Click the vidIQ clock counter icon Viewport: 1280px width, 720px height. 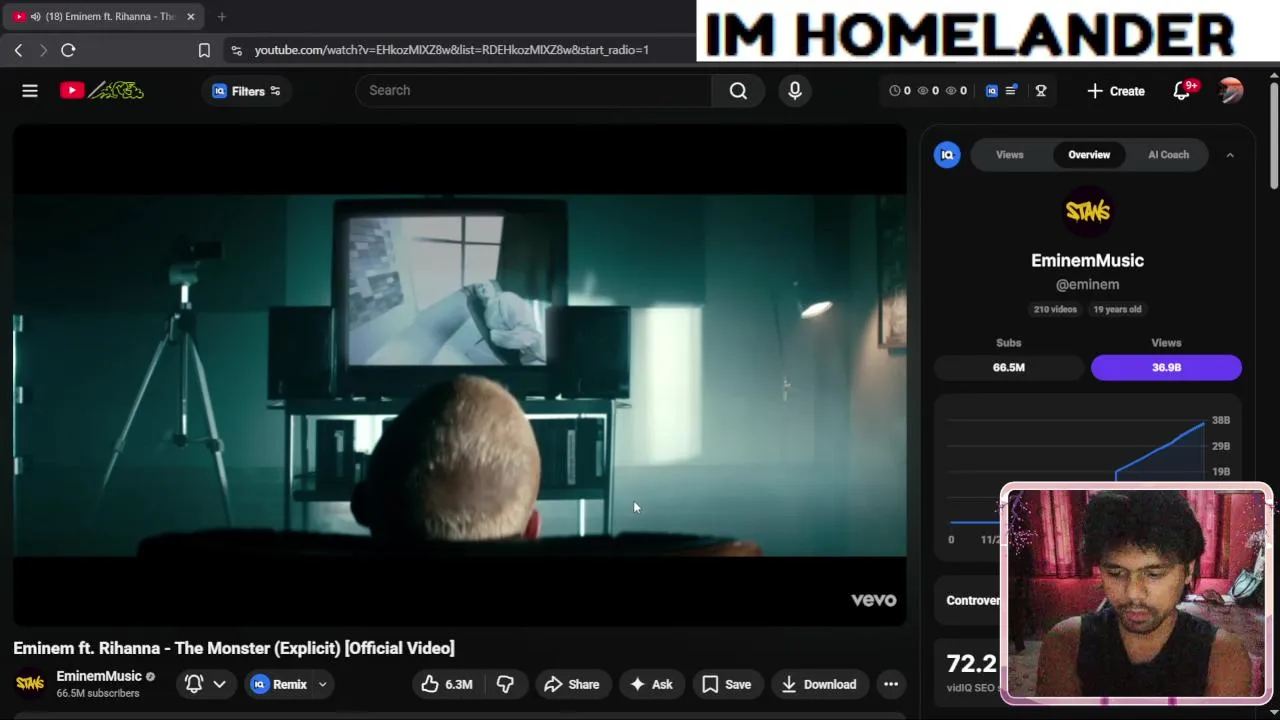[x=895, y=91]
